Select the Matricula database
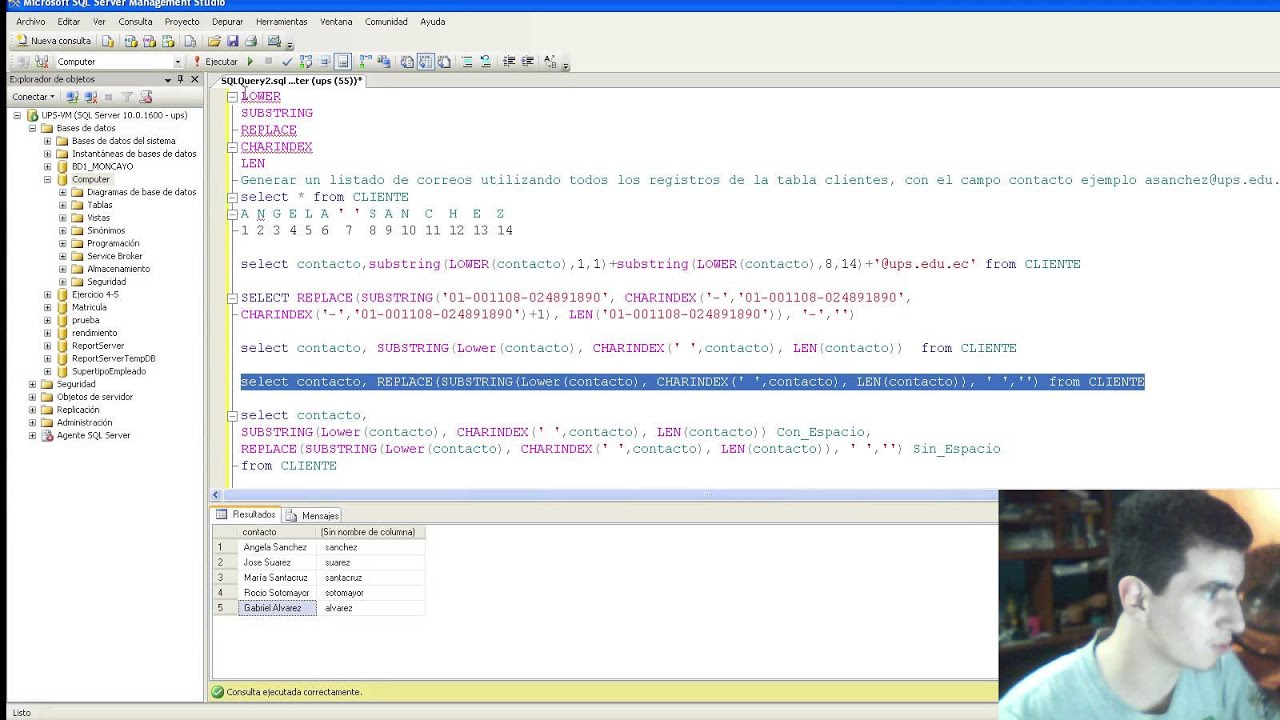1280x720 pixels. [x=89, y=308]
